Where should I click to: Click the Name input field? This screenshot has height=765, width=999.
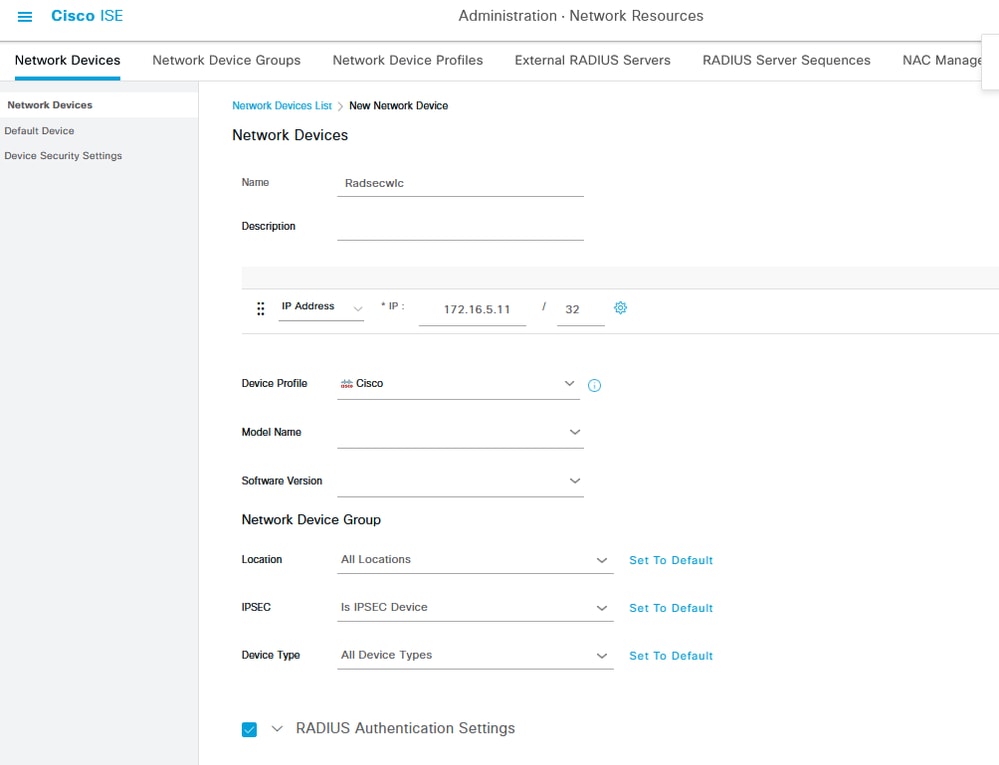click(x=460, y=183)
